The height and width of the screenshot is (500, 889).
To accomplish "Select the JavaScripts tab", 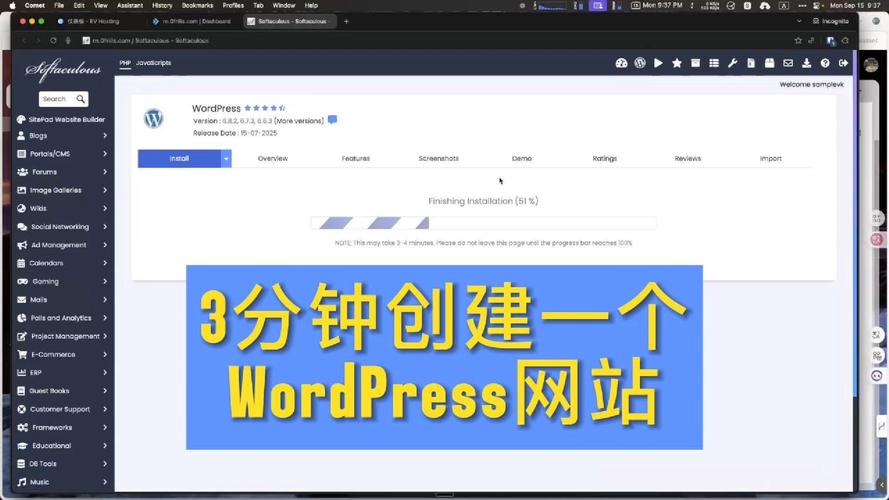I will (x=153, y=63).
